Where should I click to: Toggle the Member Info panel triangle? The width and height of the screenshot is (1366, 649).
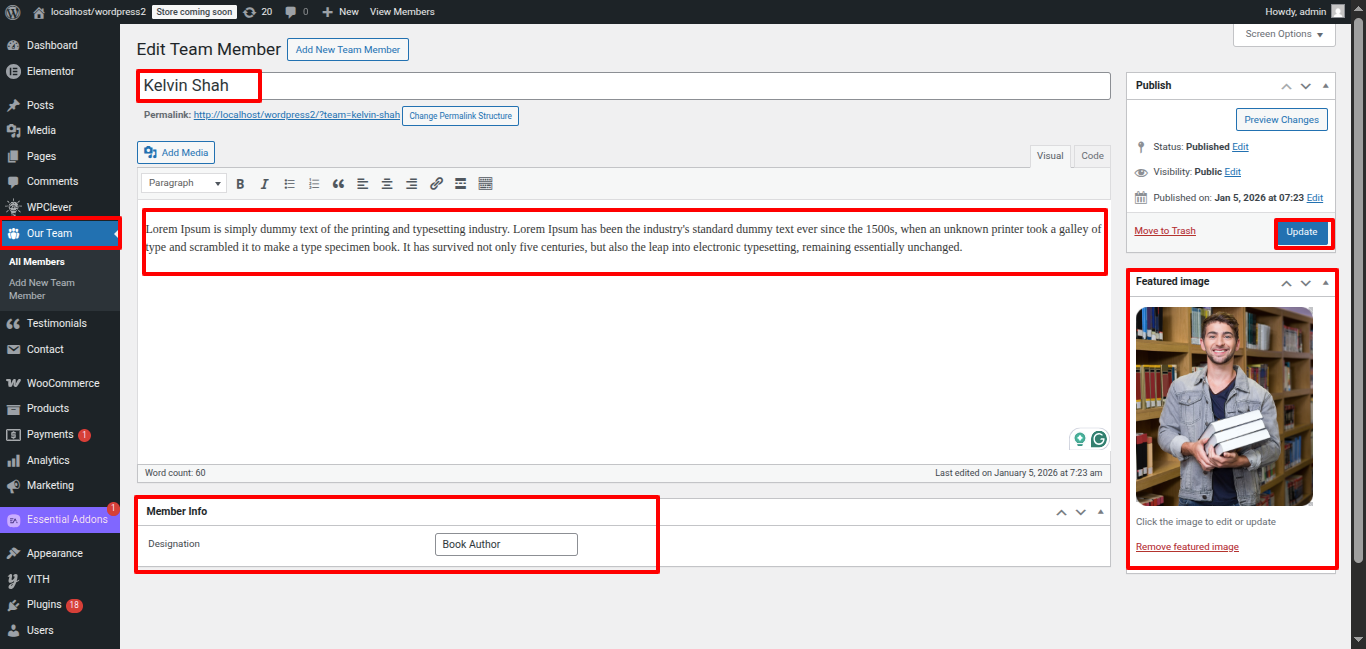click(1101, 512)
